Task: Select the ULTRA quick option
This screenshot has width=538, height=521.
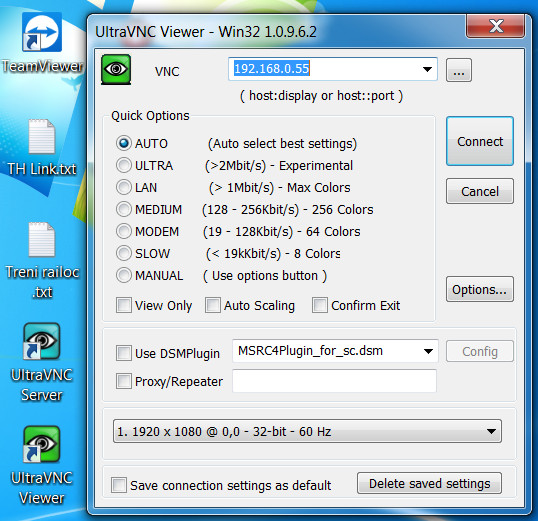Action: [x=124, y=165]
